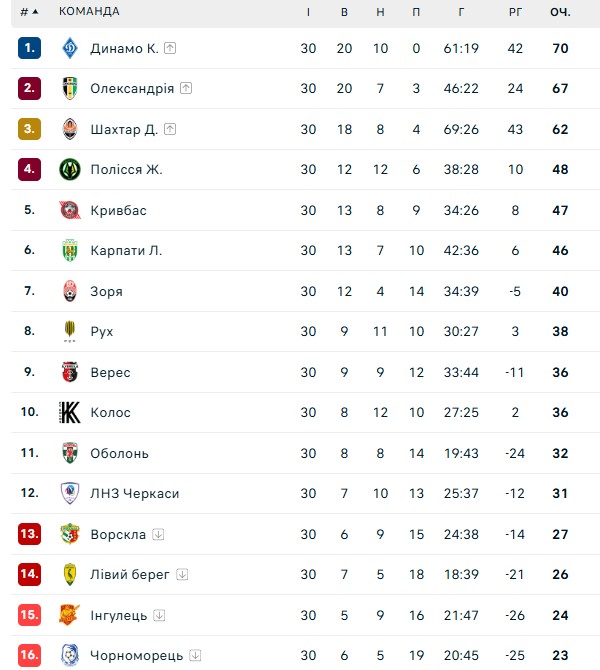Click the Динамо К. club logo
The width and height of the screenshot is (600, 670).
(70, 48)
